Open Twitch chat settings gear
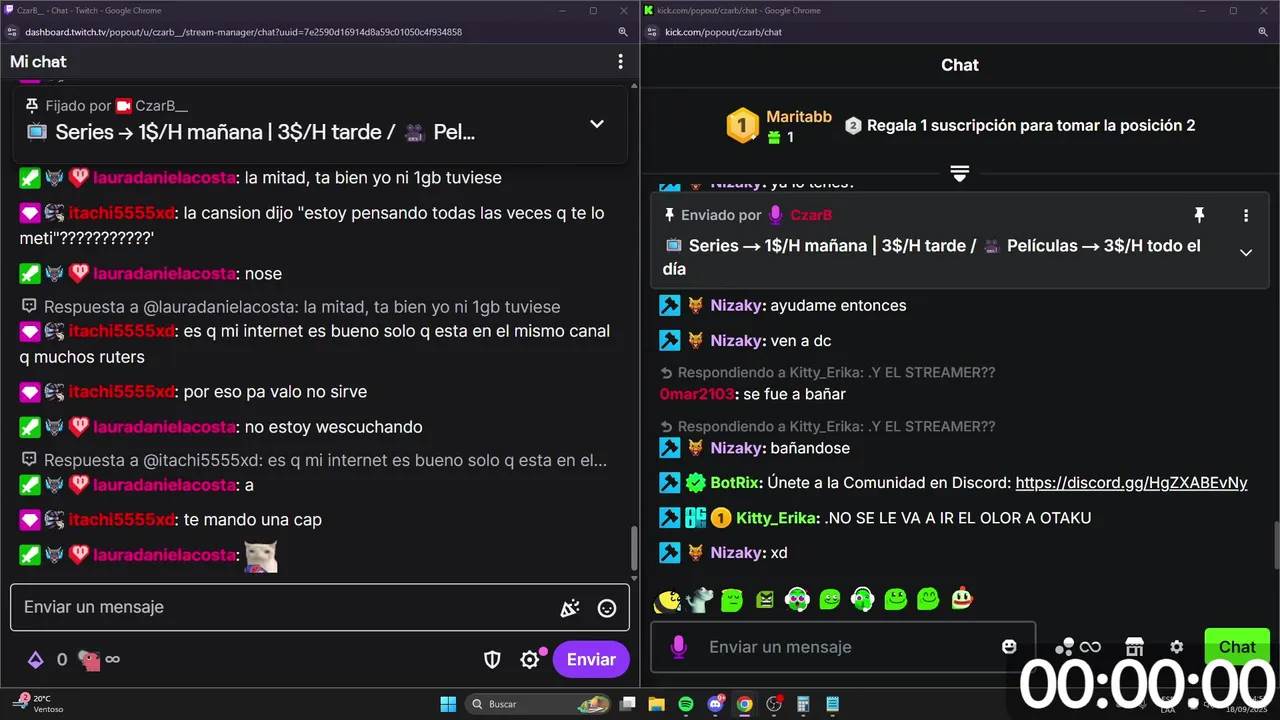Screen dimensions: 1280x720 pyautogui.click(x=530, y=659)
